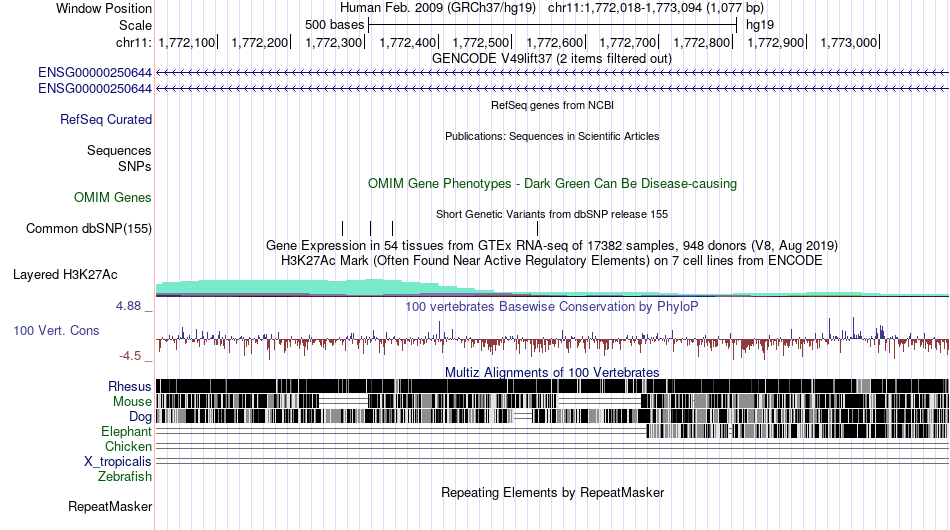Select the X_tropicalis alignment row label
The image size is (950, 530).
click(118, 462)
